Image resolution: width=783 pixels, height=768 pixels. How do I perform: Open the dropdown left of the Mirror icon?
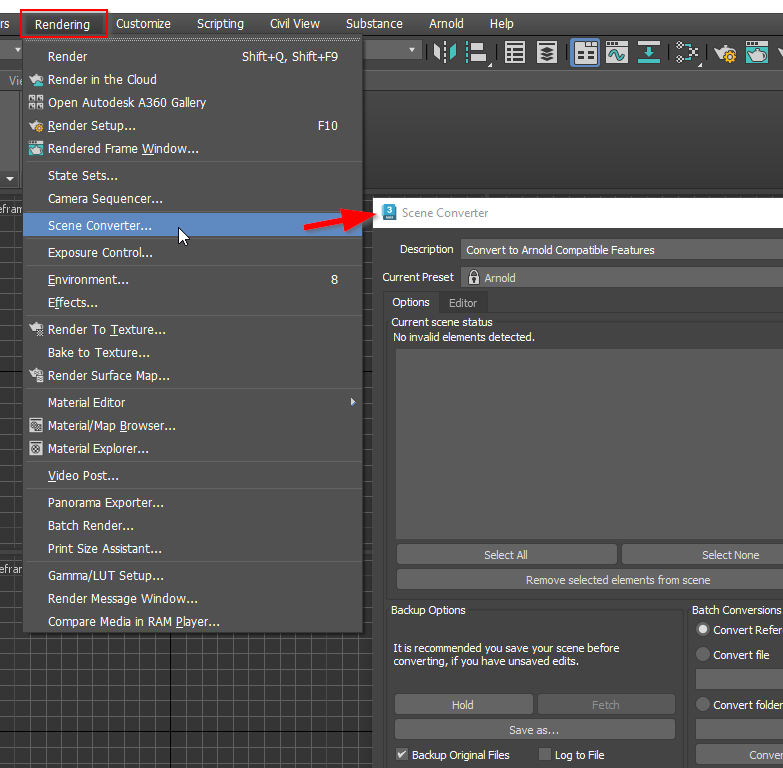point(413,50)
